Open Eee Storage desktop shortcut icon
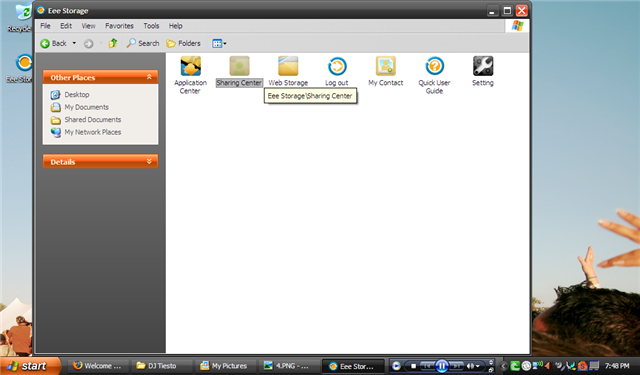Screen dimensions: 640x375 24,64
